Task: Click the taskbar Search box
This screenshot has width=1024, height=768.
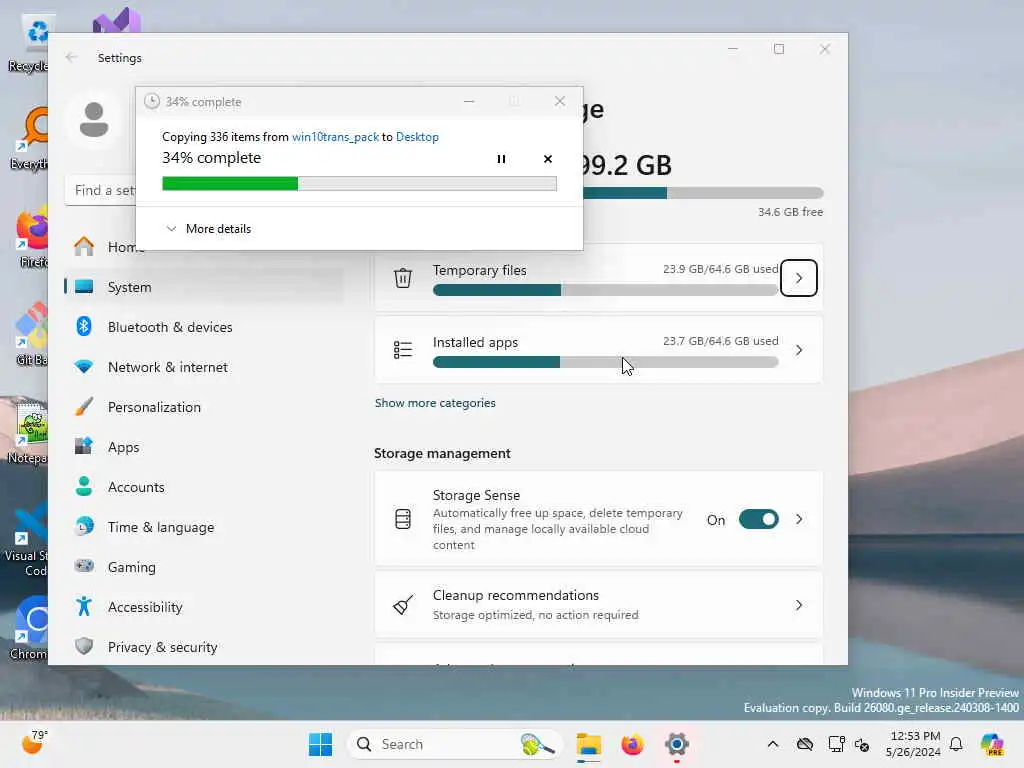Action: [x=455, y=744]
